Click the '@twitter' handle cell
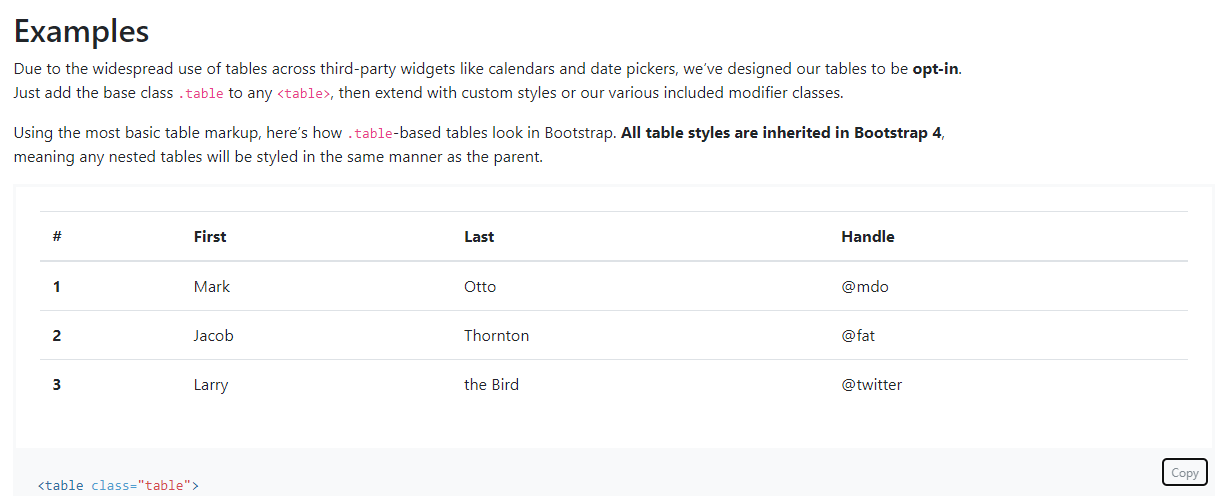 (872, 385)
